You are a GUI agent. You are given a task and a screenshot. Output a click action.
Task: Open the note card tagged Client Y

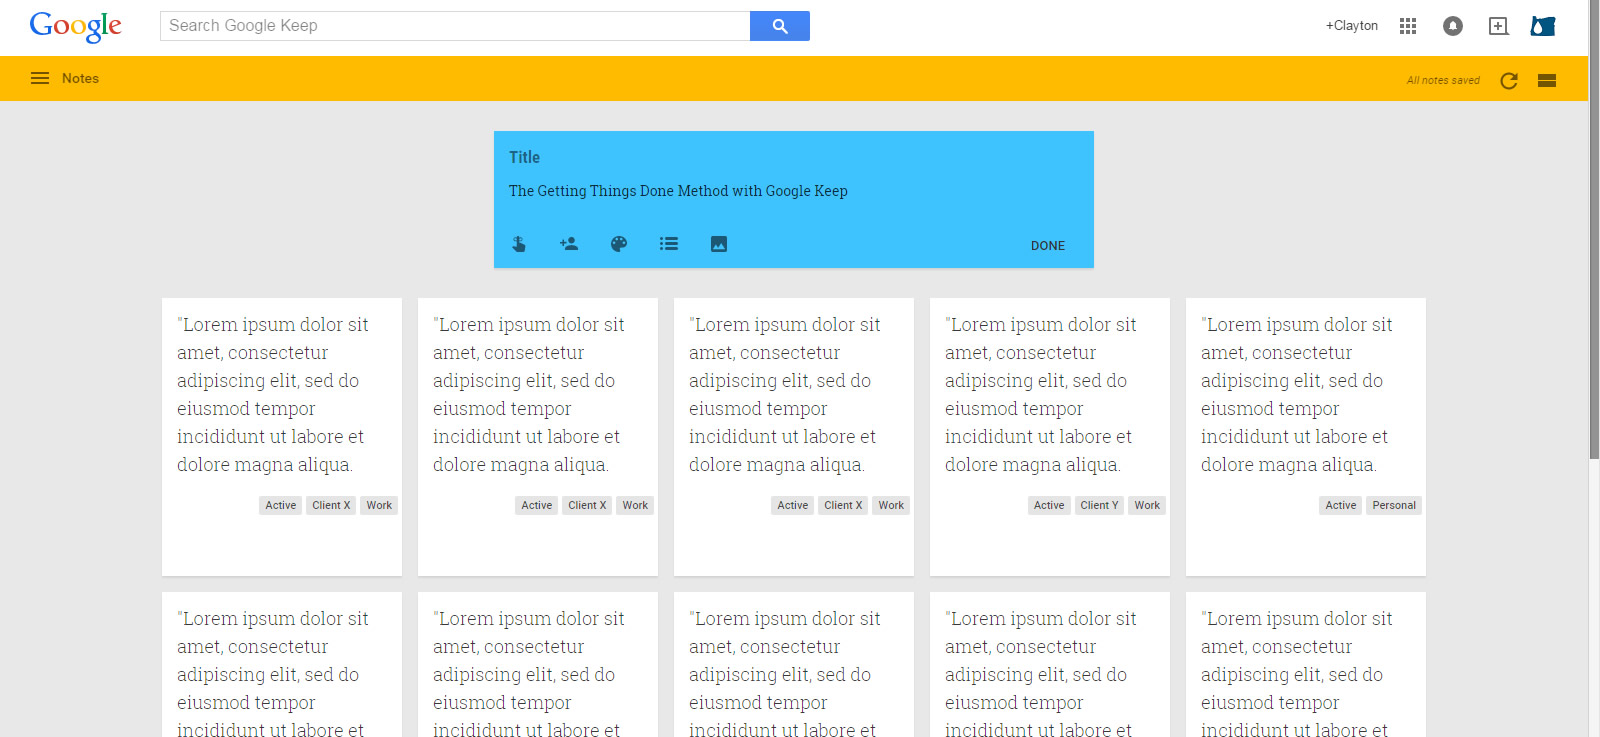[x=1050, y=436]
